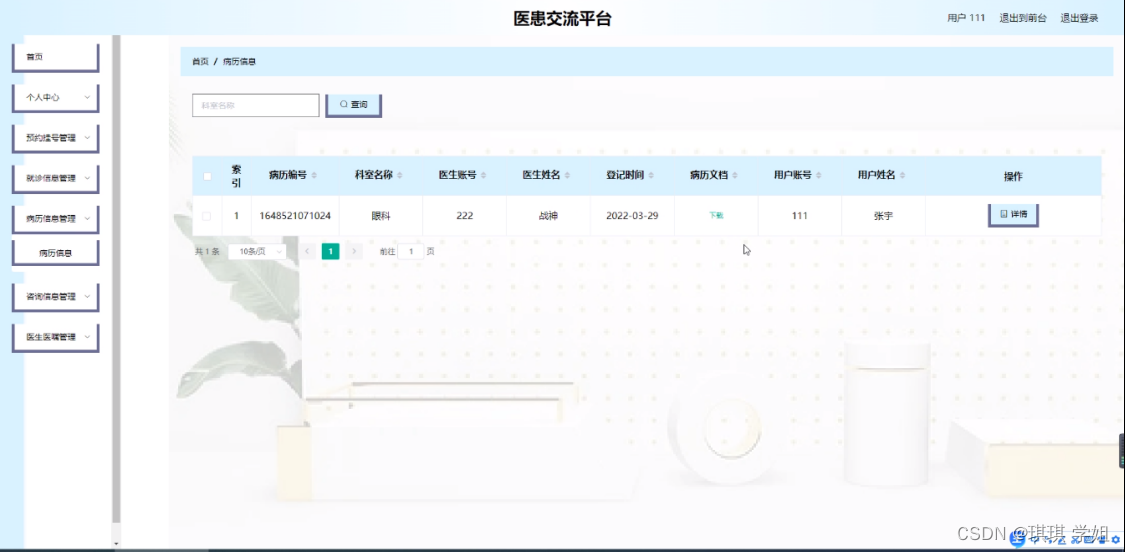This screenshot has width=1125, height=552.
Task: Click the 查询 search button
Action: coord(354,105)
